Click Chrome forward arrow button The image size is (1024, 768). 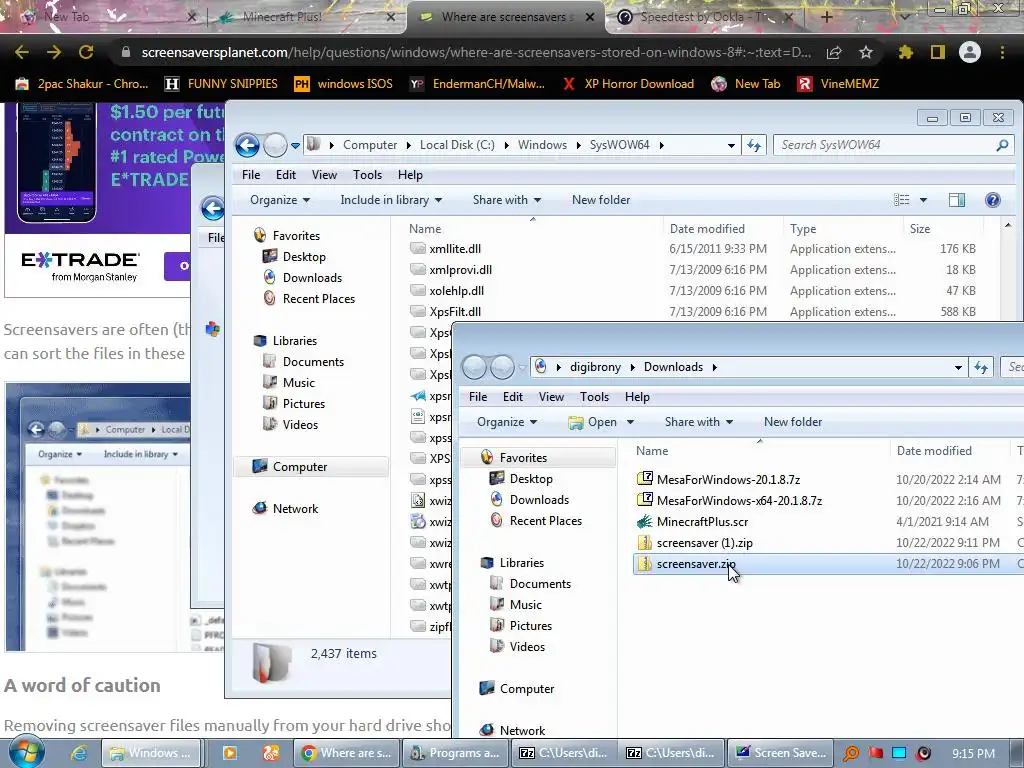54,52
